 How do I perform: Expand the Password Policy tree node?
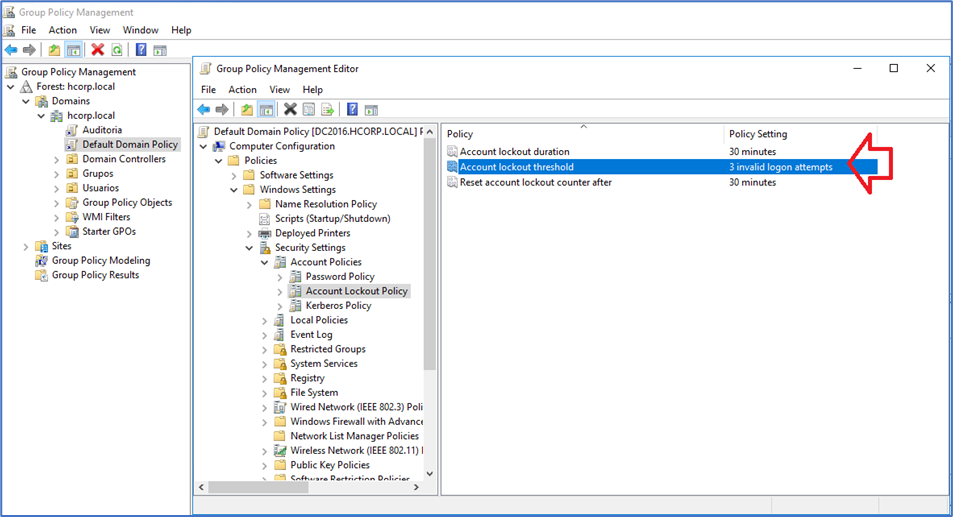click(x=280, y=277)
